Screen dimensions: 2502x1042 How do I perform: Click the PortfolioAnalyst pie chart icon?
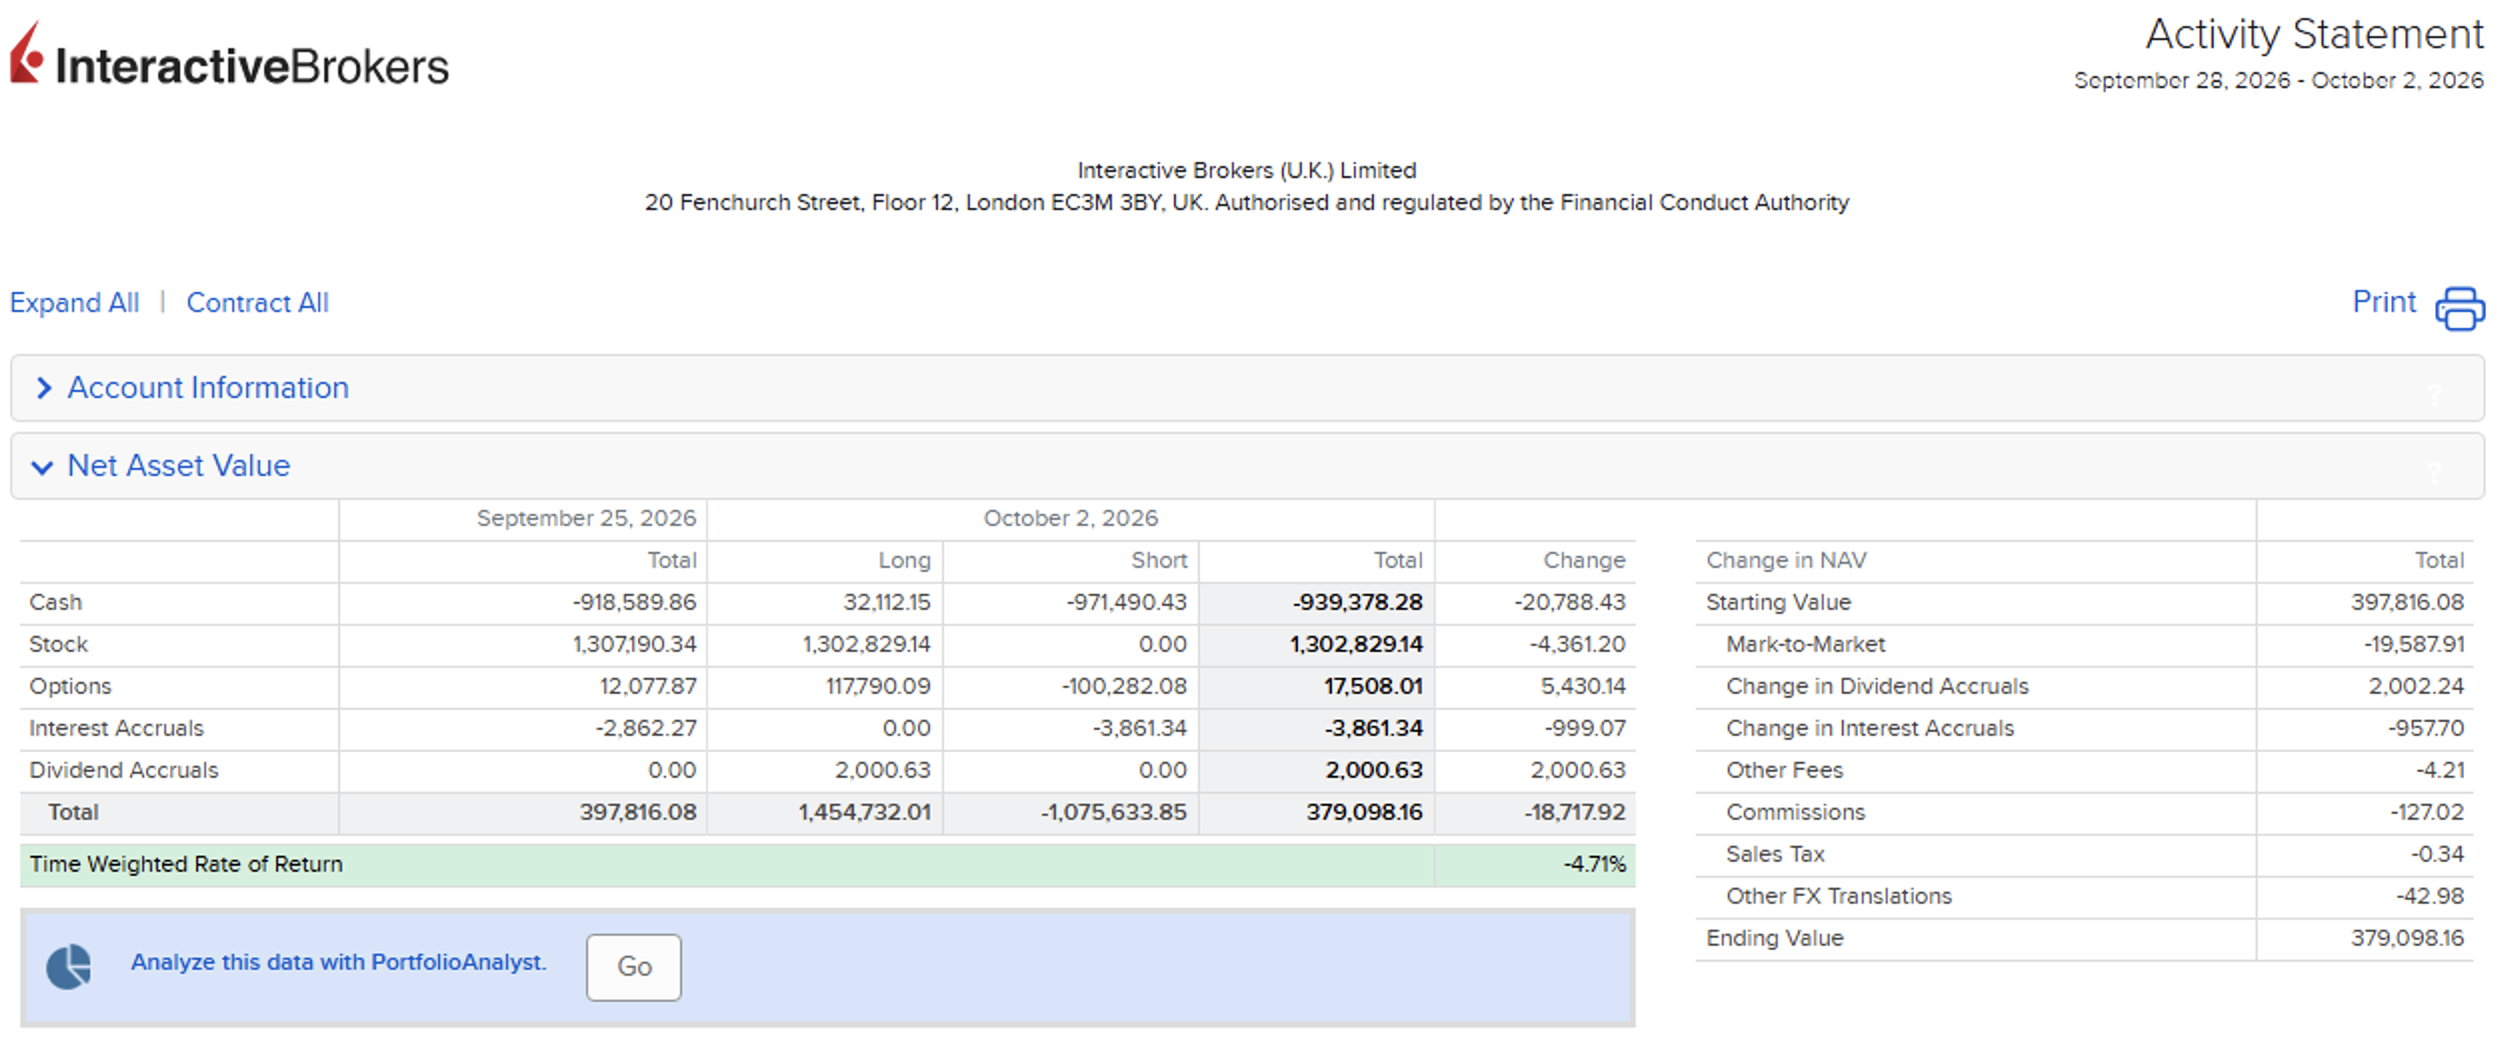69,967
